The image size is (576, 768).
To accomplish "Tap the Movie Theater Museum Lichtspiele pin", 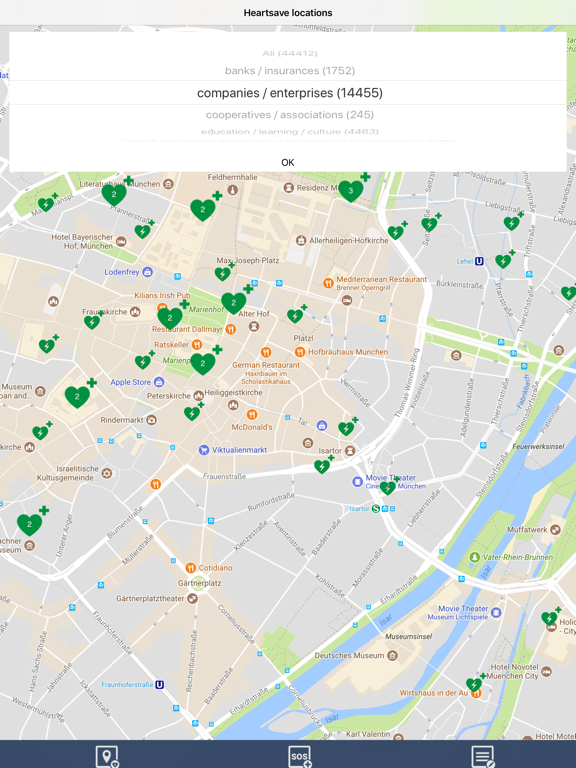I will tap(496, 612).
